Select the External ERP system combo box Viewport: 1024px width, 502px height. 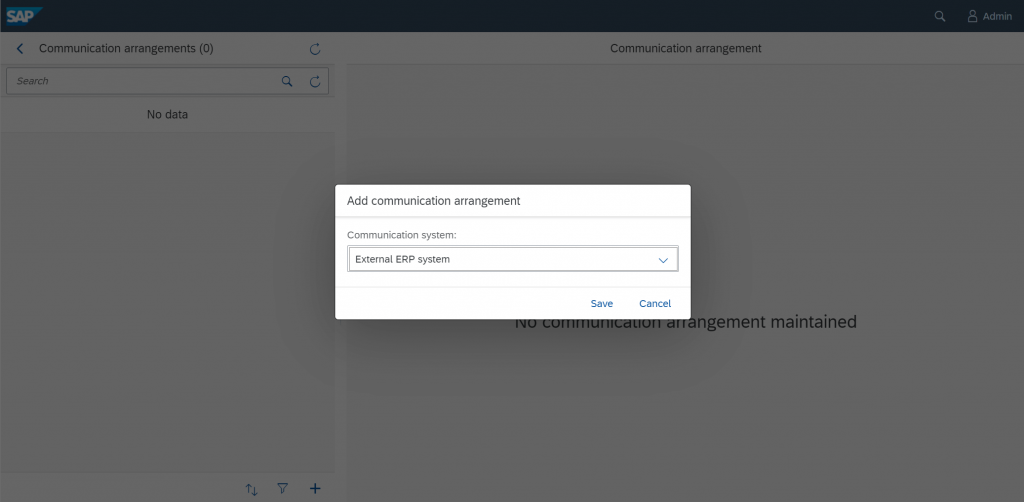[513, 259]
